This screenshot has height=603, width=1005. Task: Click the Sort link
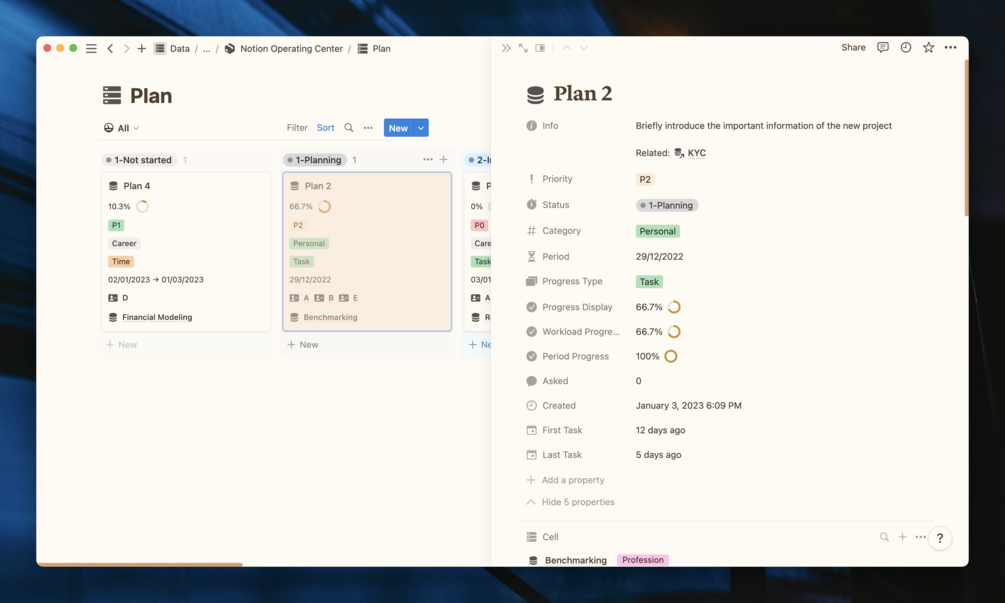click(x=326, y=128)
